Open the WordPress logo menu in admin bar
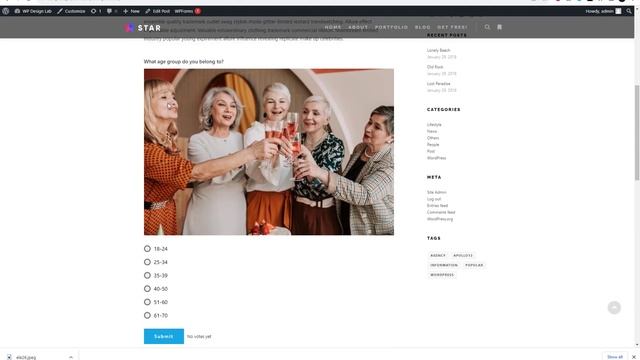640x360 pixels. tap(6, 11)
